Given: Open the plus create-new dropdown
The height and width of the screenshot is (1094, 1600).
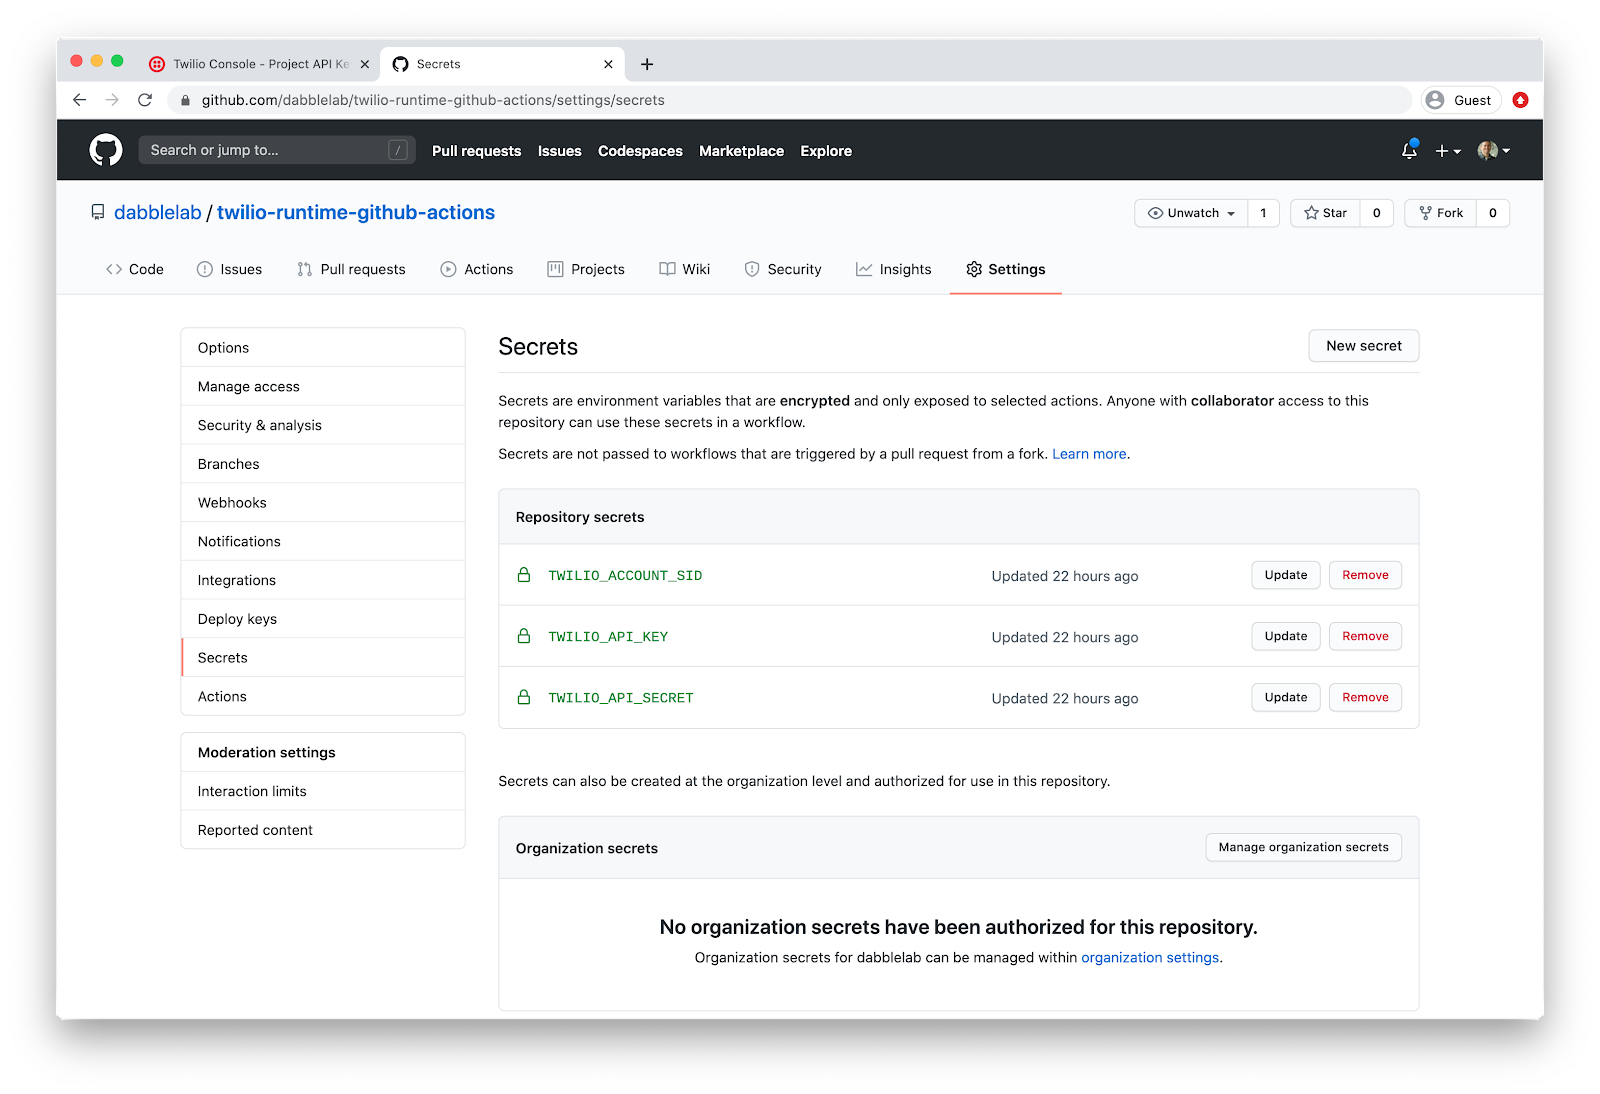Looking at the screenshot, I should (x=1448, y=151).
